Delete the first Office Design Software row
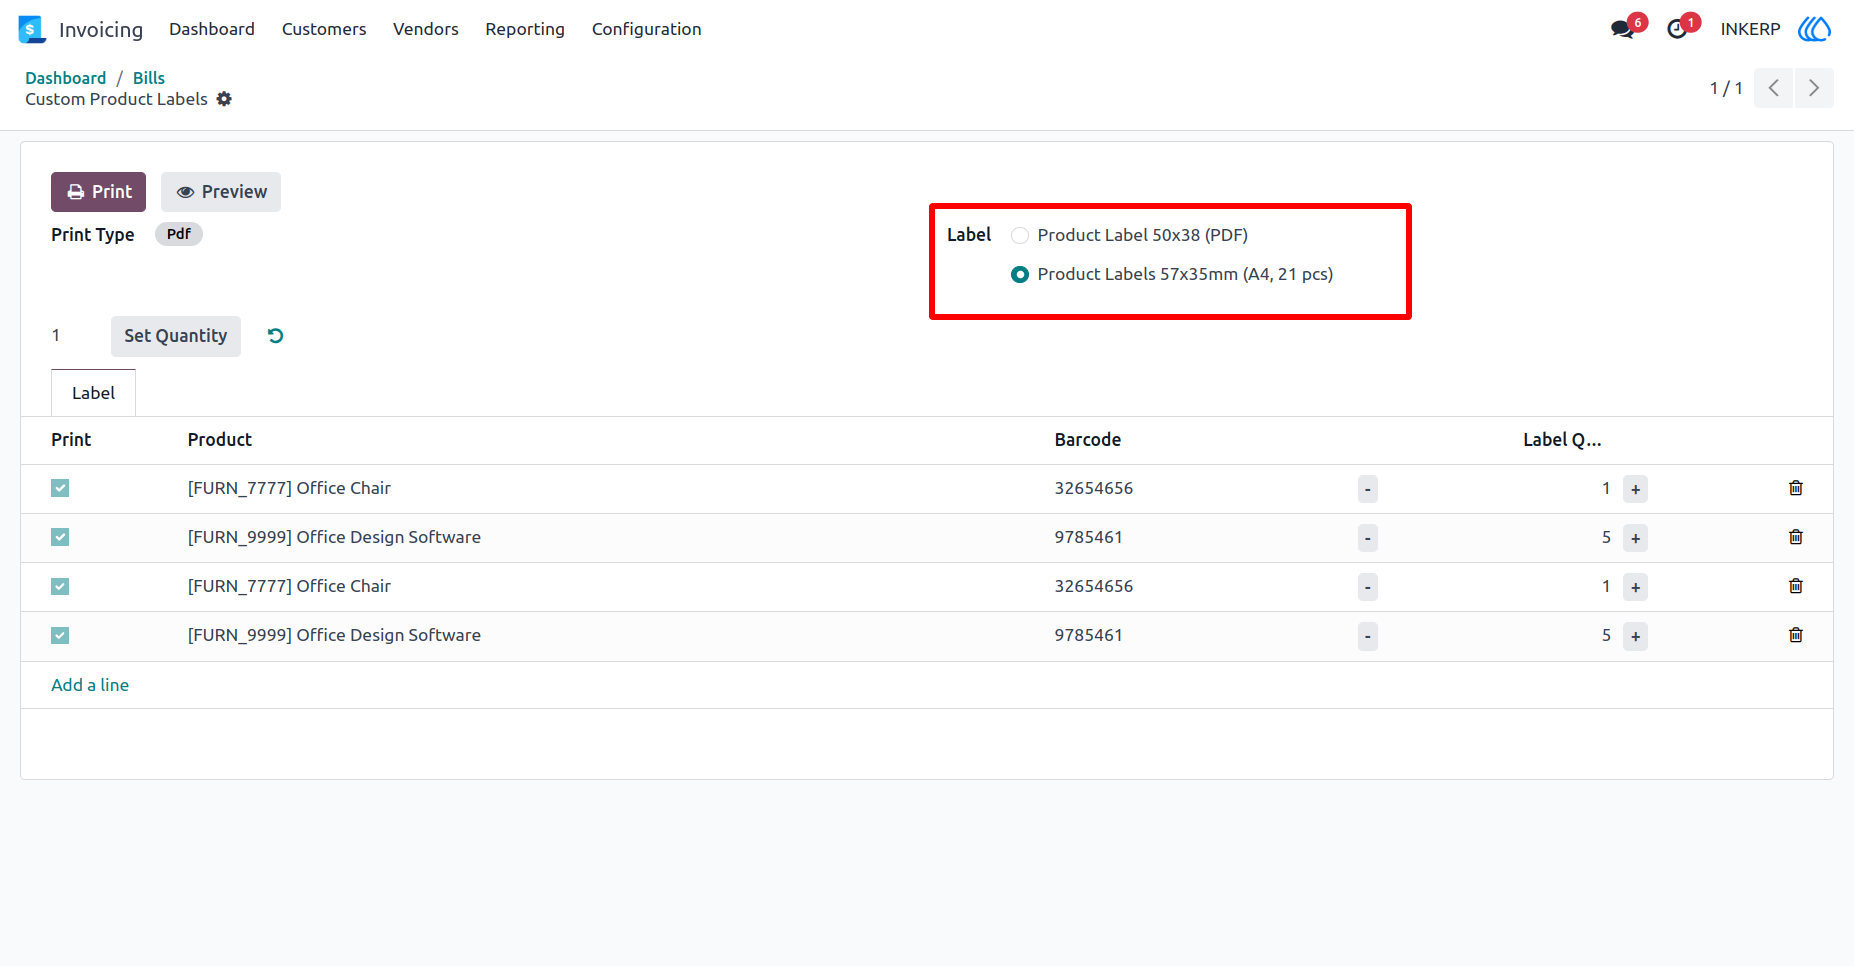The height and width of the screenshot is (966, 1854). (x=1796, y=537)
